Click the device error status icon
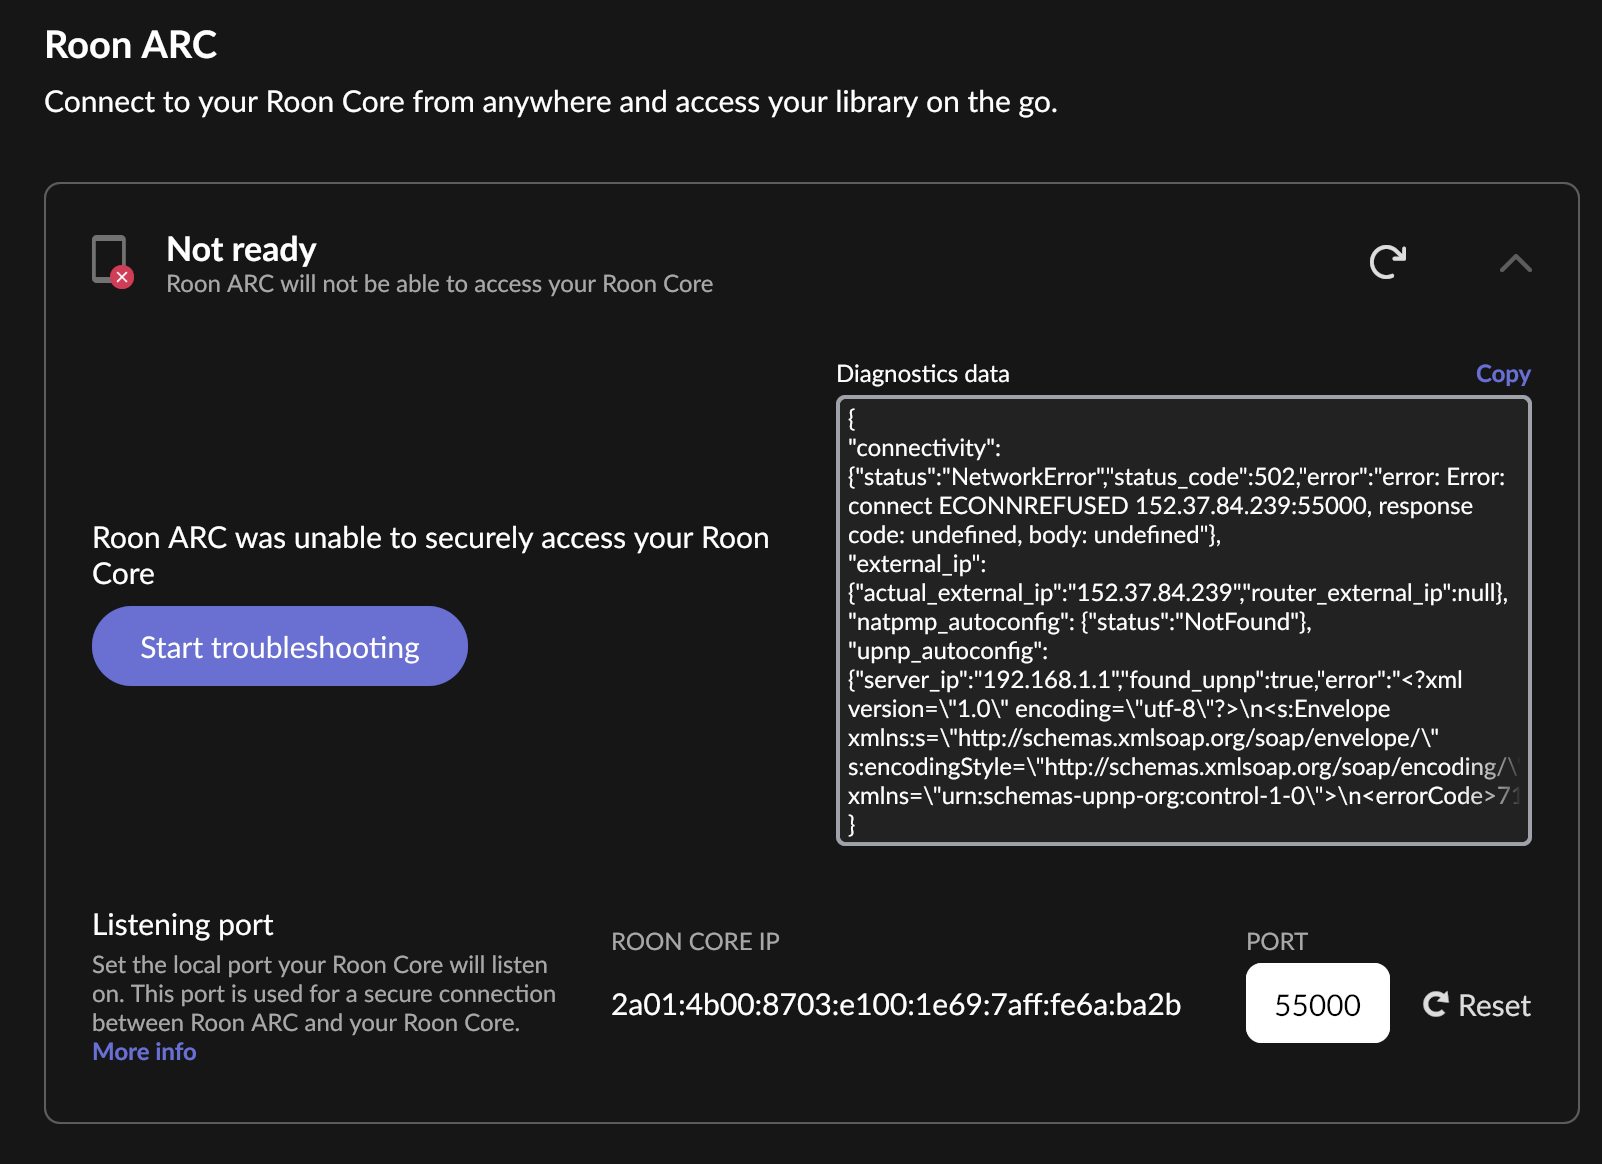The height and width of the screenshot is (1164, 1602). [x=112, y=261]
